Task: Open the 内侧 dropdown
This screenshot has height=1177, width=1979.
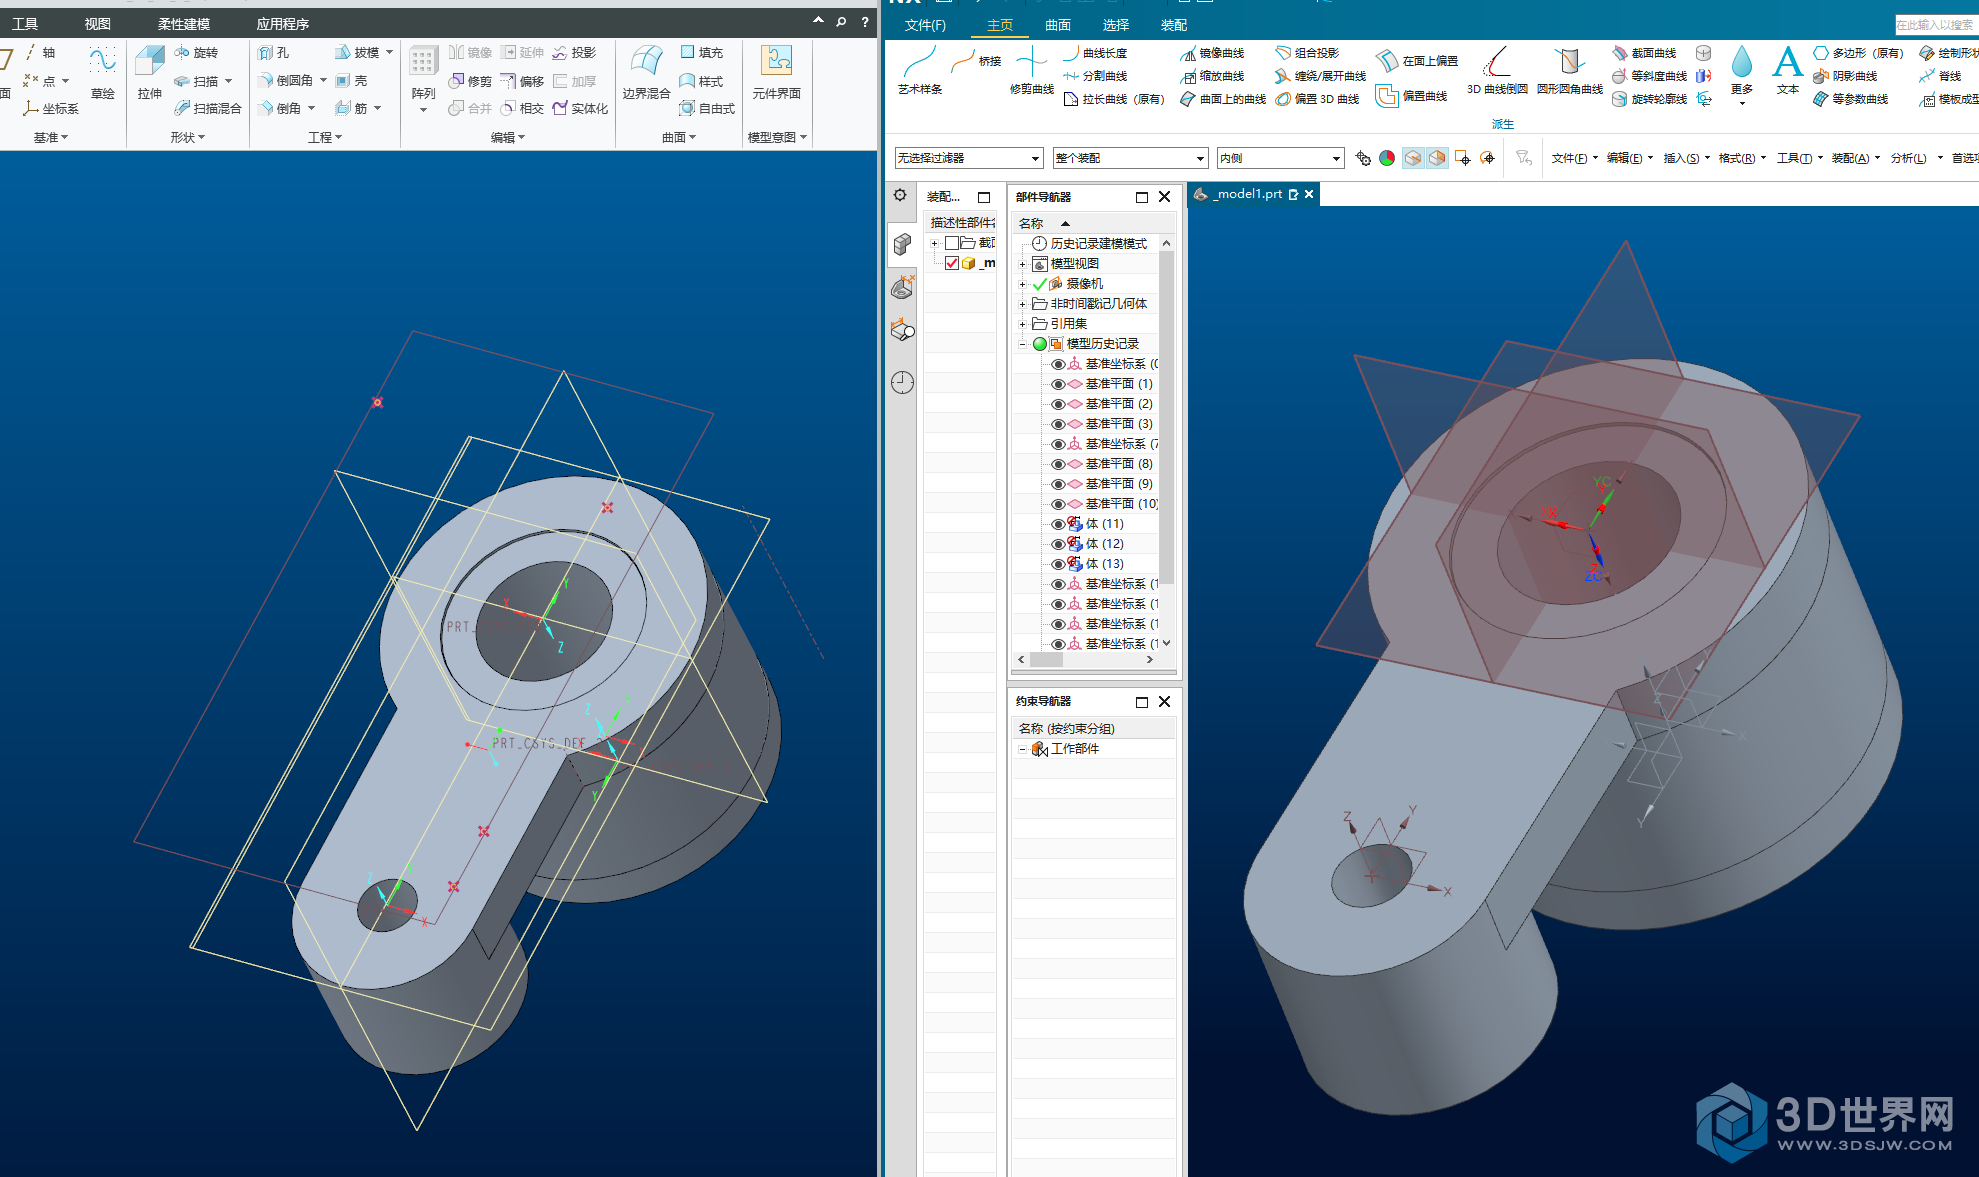Action: coord(1280,158)
